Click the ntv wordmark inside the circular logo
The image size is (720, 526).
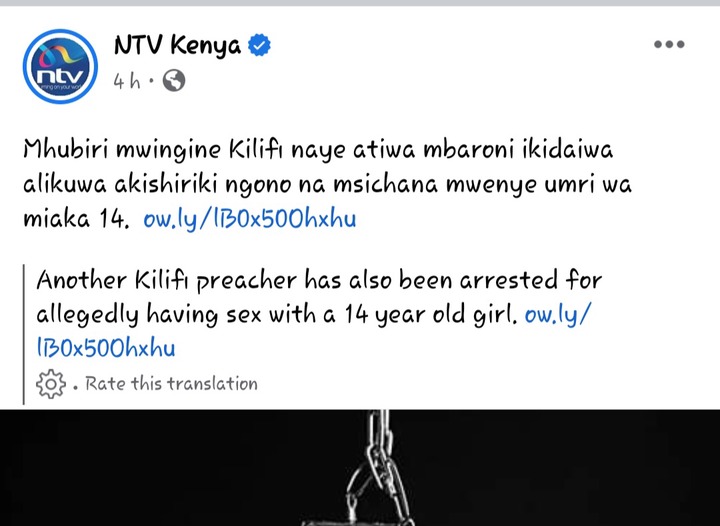[x=60, y=76]
